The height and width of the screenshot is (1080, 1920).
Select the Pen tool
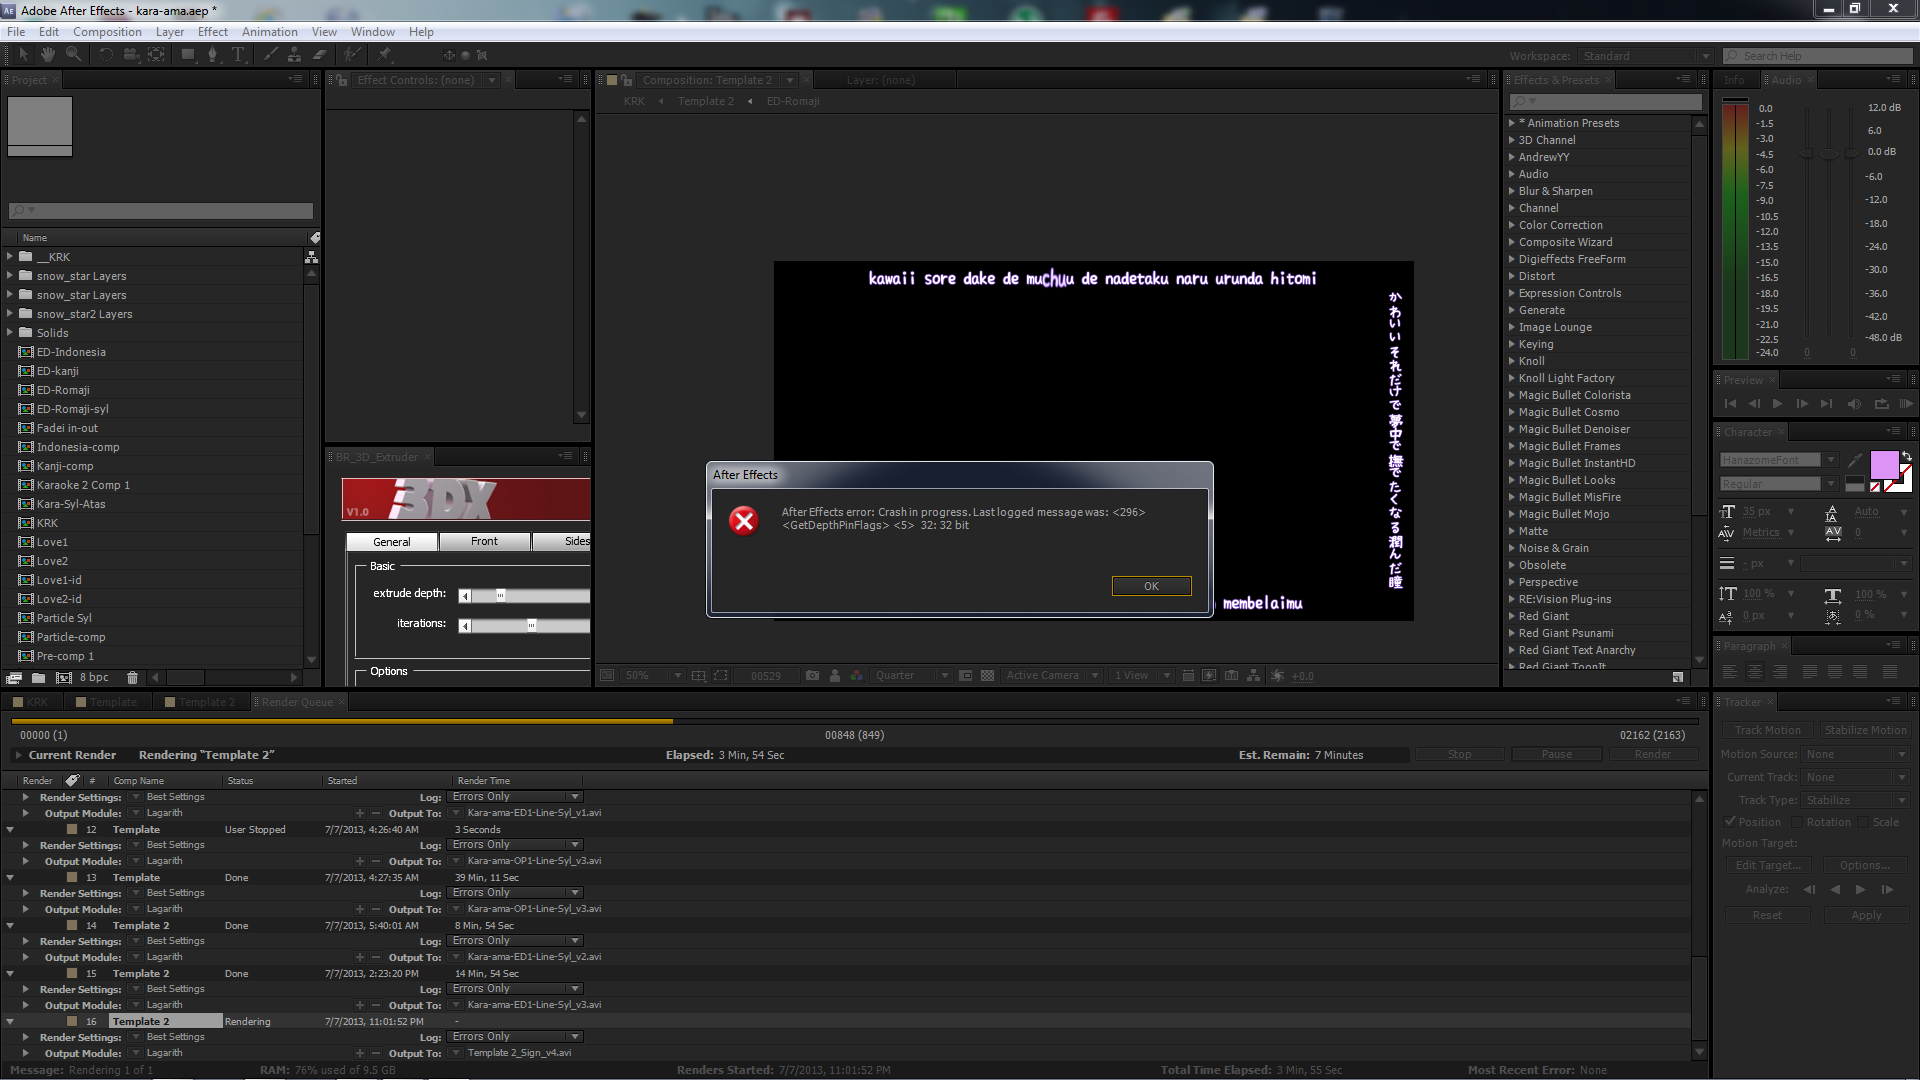tap(212, 54)
